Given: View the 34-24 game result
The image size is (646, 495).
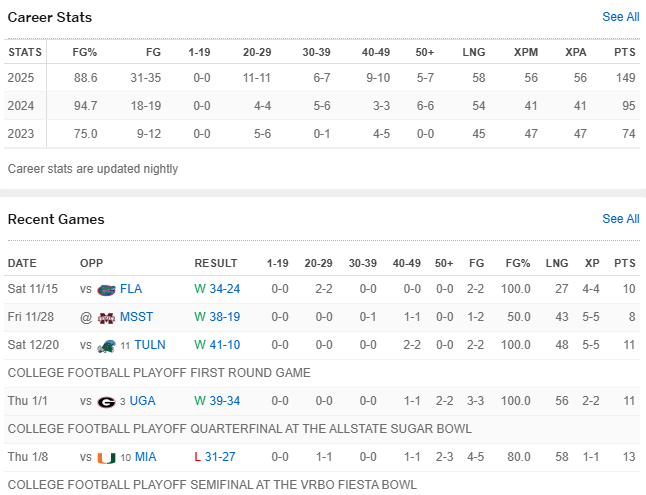Looking at the screenshot, I should point(224,290).
